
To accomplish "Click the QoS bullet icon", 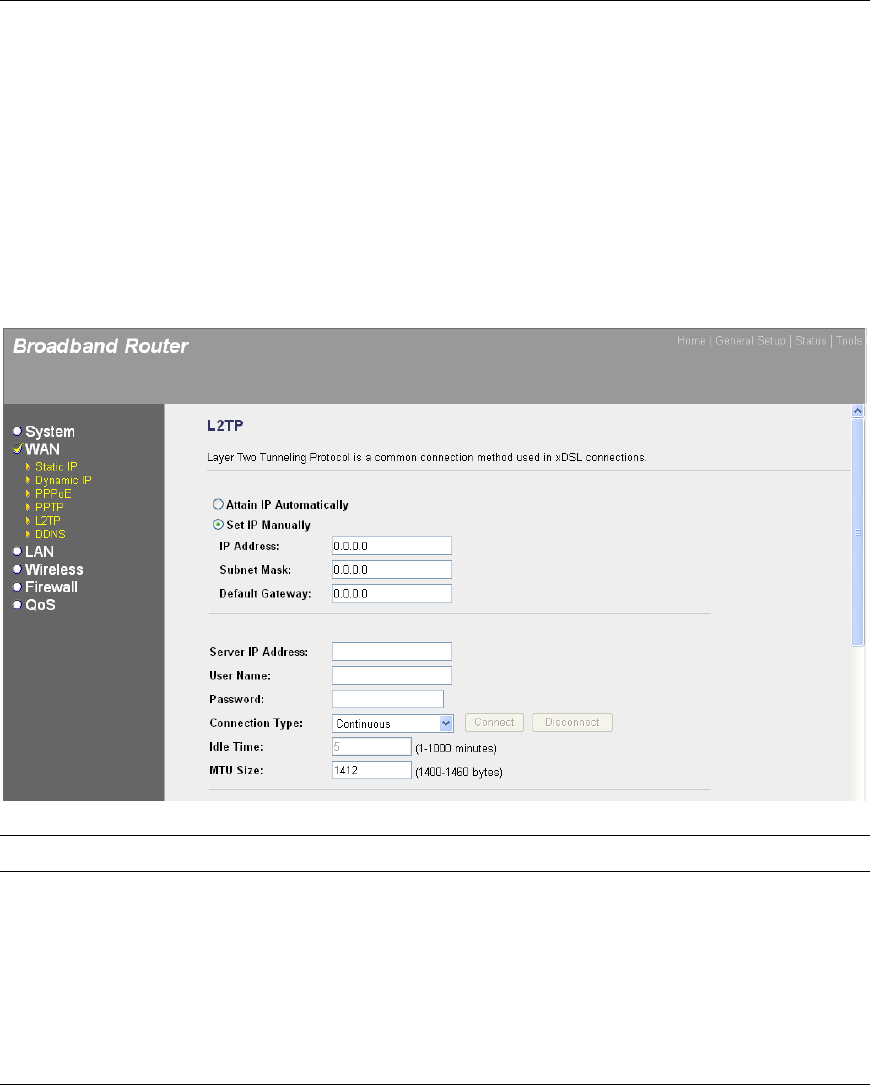I will 17,605.
